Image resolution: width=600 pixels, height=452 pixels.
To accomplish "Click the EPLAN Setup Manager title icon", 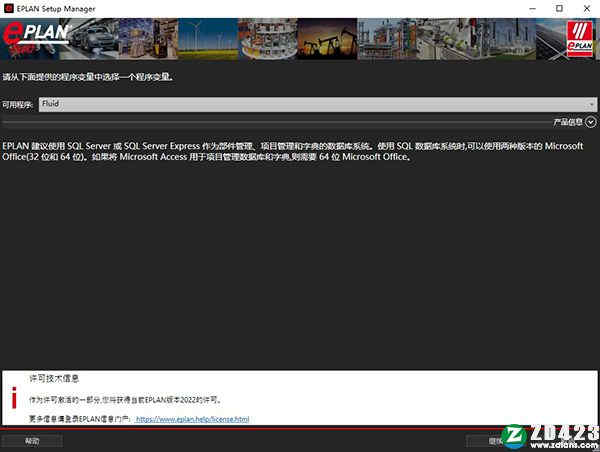I will point(8,8).
